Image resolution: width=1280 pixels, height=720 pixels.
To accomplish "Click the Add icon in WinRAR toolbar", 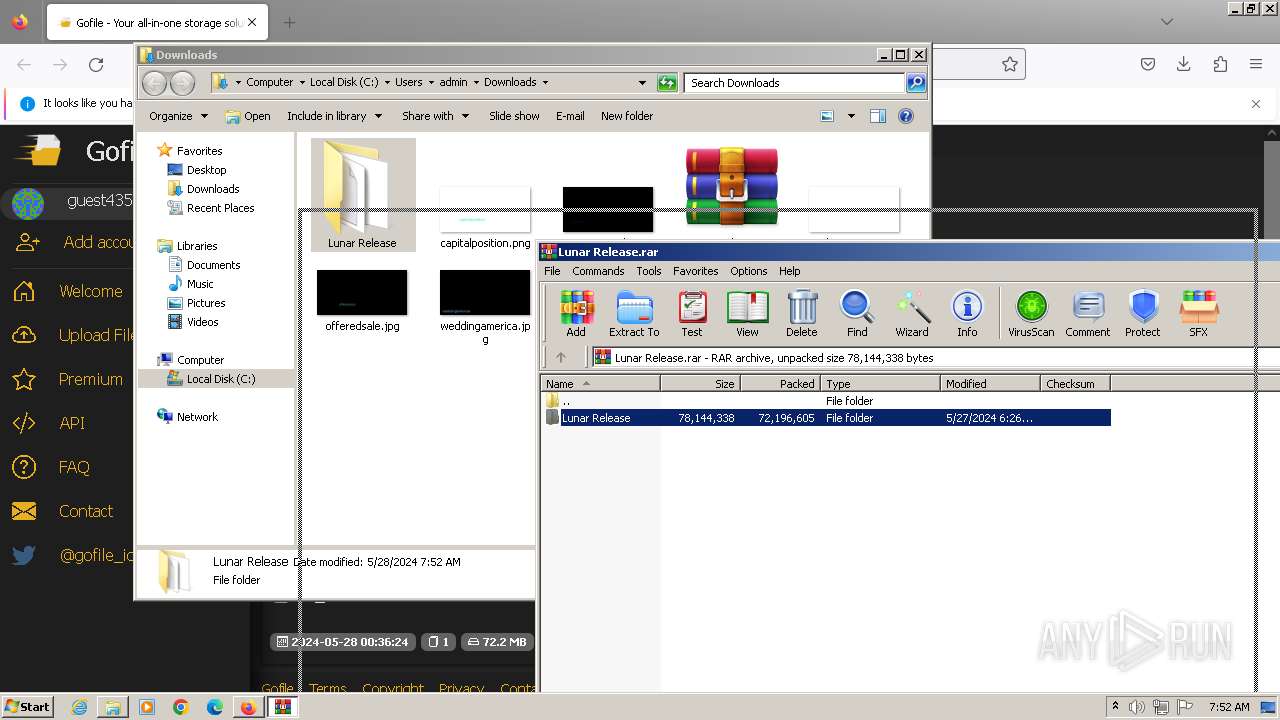I will click(576, 313).
